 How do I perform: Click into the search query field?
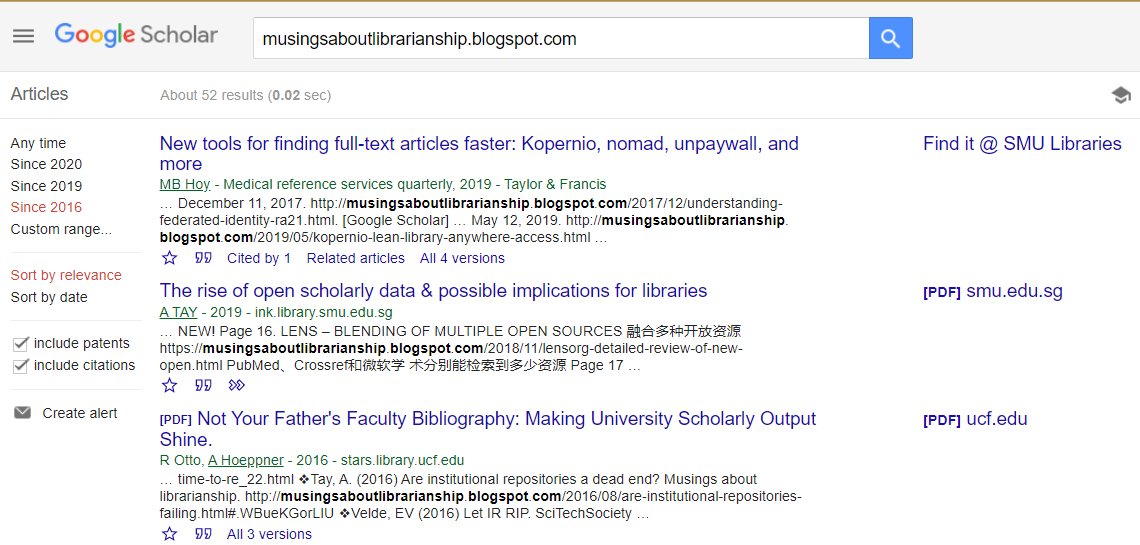coord(561,38)
